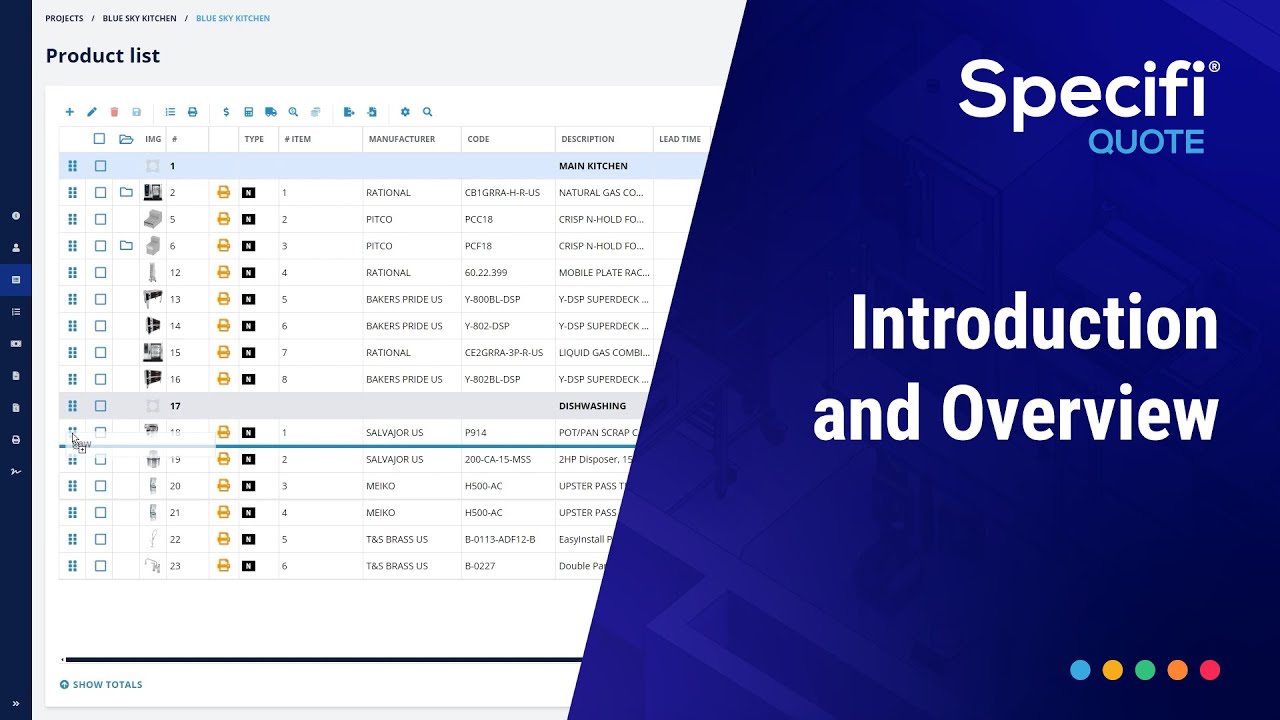This screenshot has height=720, width=1280.
Task: Click the magnifier zoom icon beside the truck
Action: pyautogui.click(x=293, y=112)
